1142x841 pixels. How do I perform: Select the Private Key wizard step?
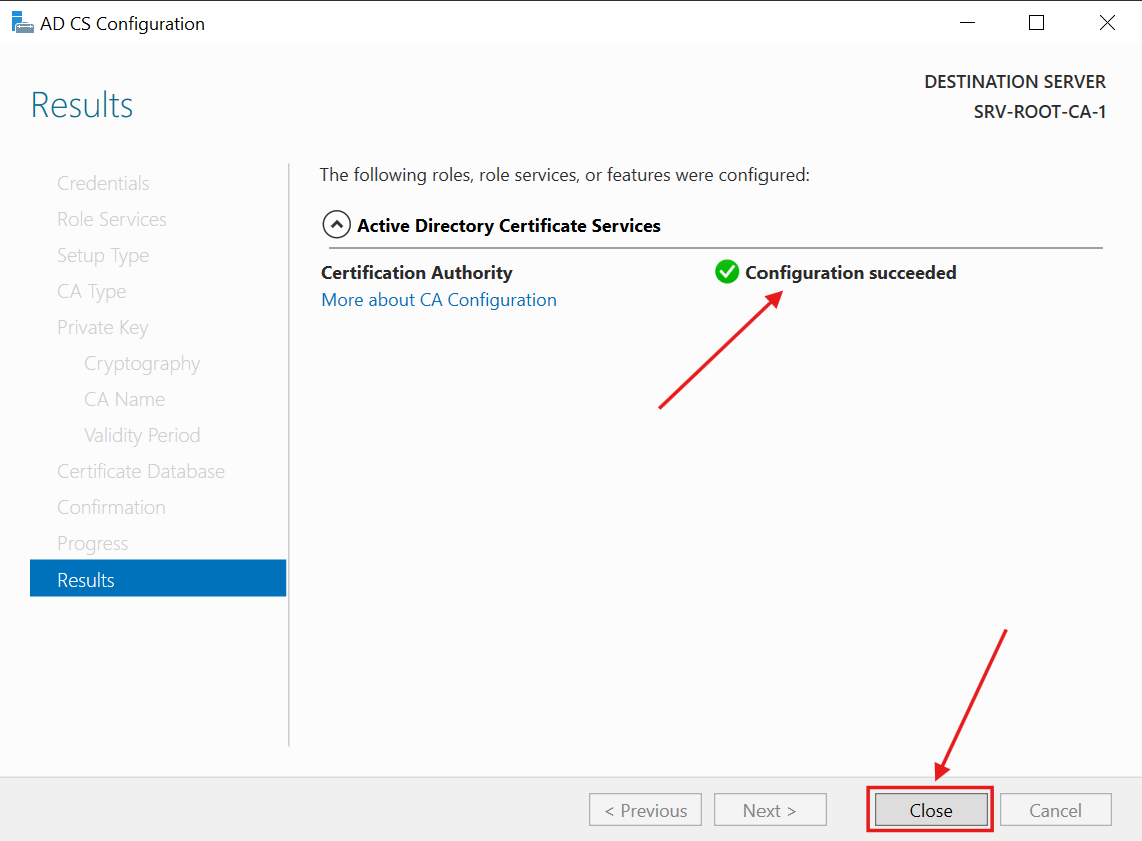click(102, 327)
